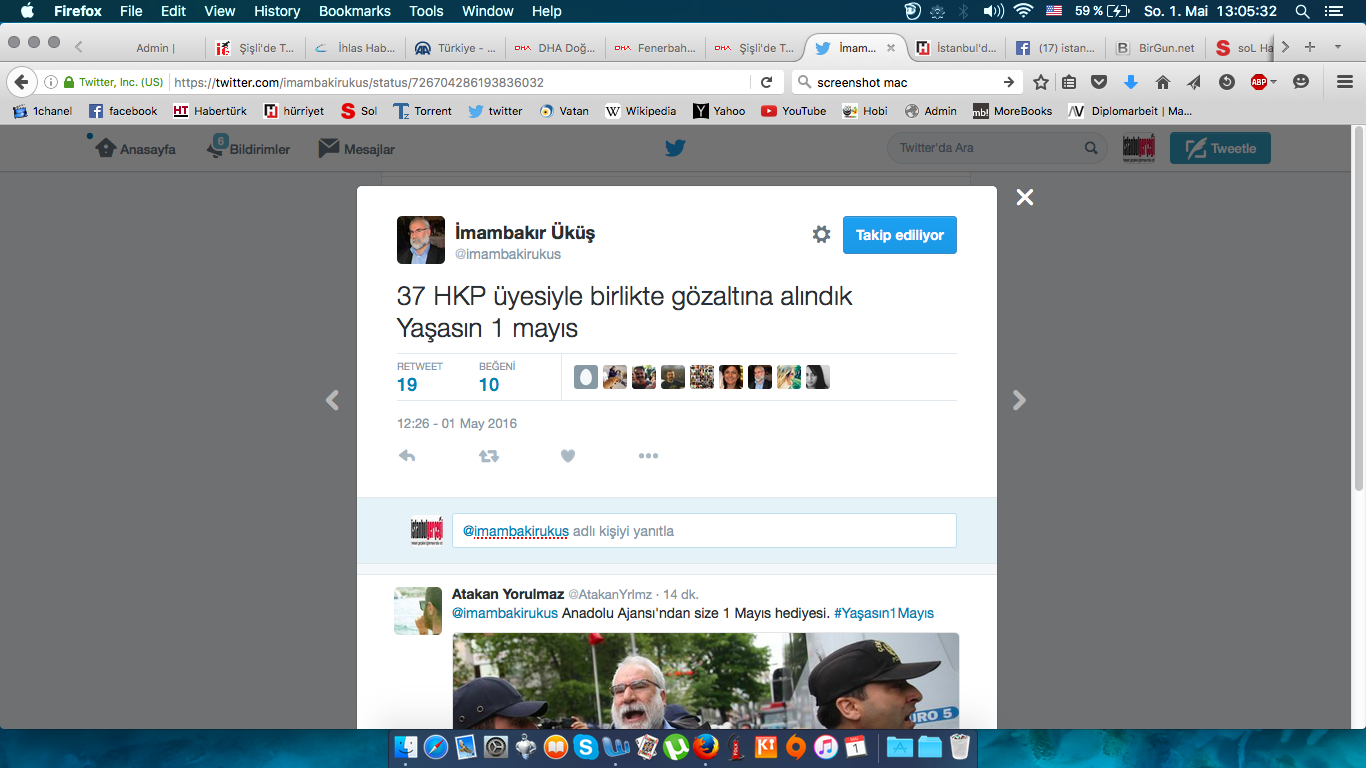Open the Firefox hamburger menu
This screenshot has width=1366, height=768.
coord(1344,82)
